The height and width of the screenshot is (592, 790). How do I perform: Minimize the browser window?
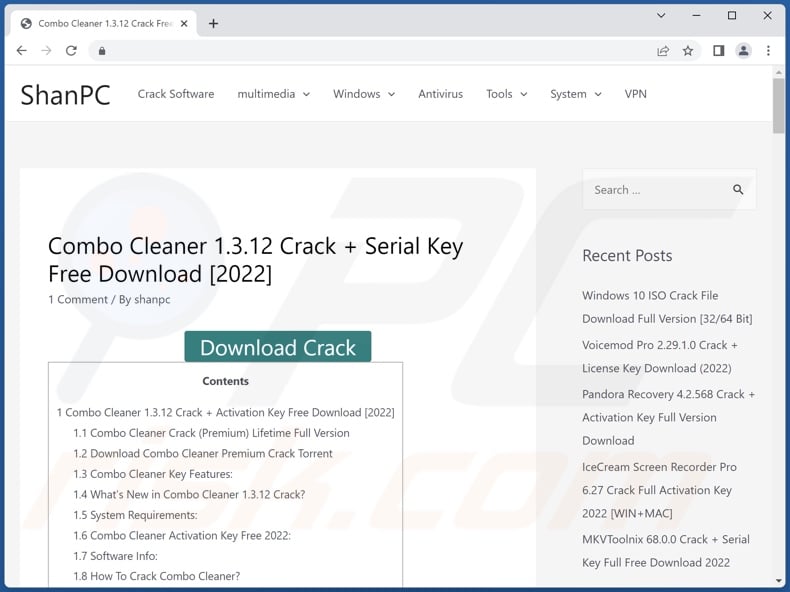pyautogui.click(x=696, y=16)
